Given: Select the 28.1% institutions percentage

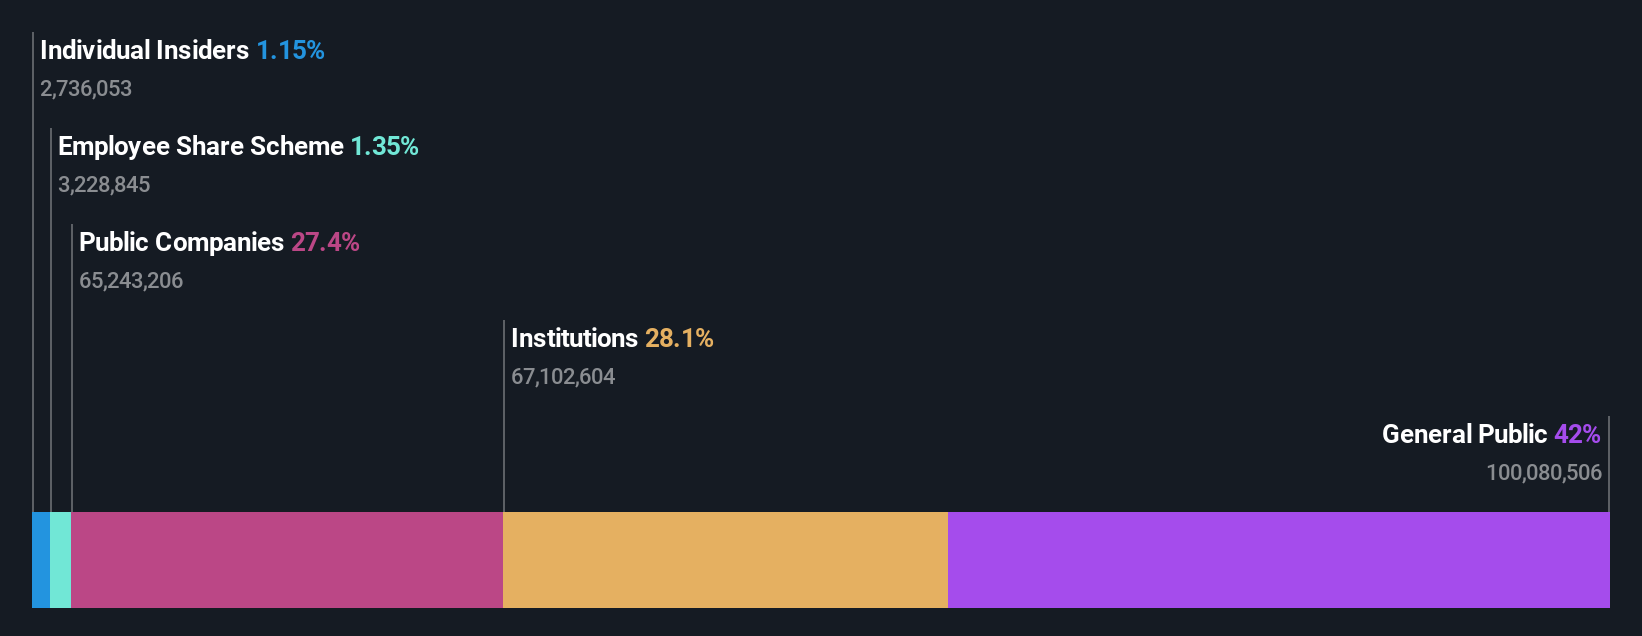Looking at the screenshot, I should pyautogui.click(x=679, y=338).
